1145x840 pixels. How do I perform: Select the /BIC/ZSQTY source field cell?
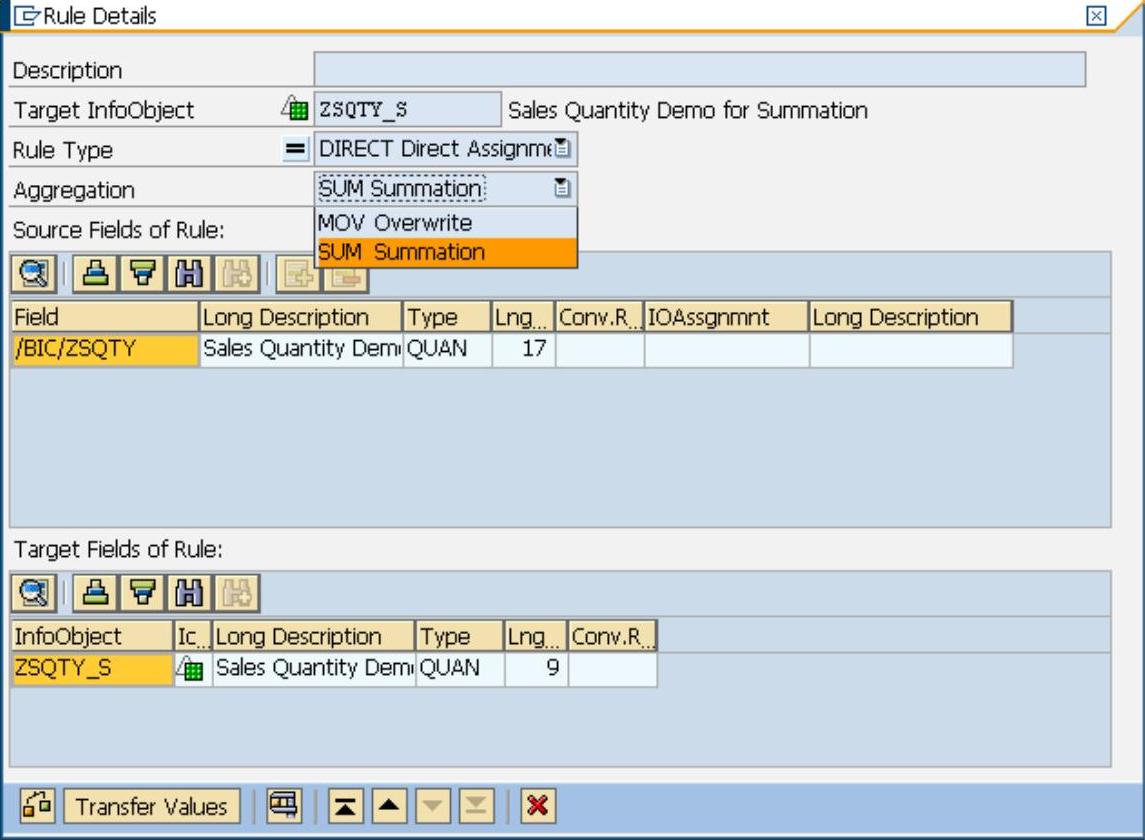pos(104,350)
